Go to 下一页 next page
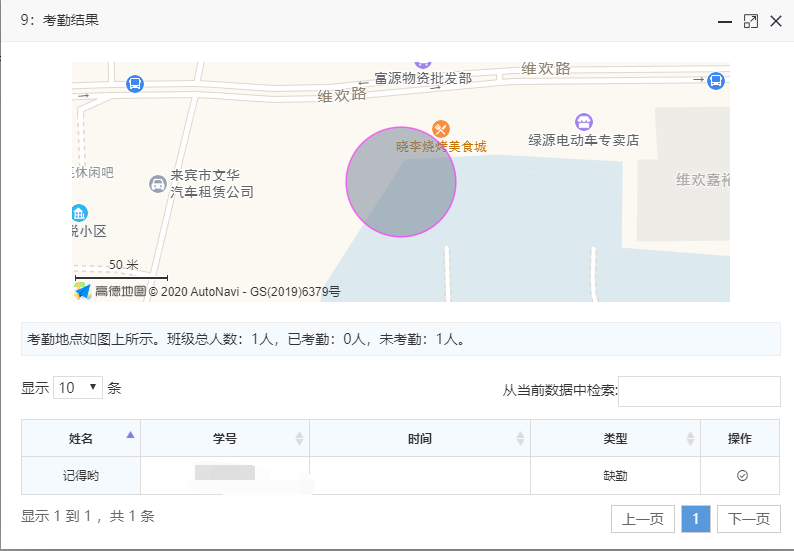The height and width of the screenshot is (551, 794). 748,519
